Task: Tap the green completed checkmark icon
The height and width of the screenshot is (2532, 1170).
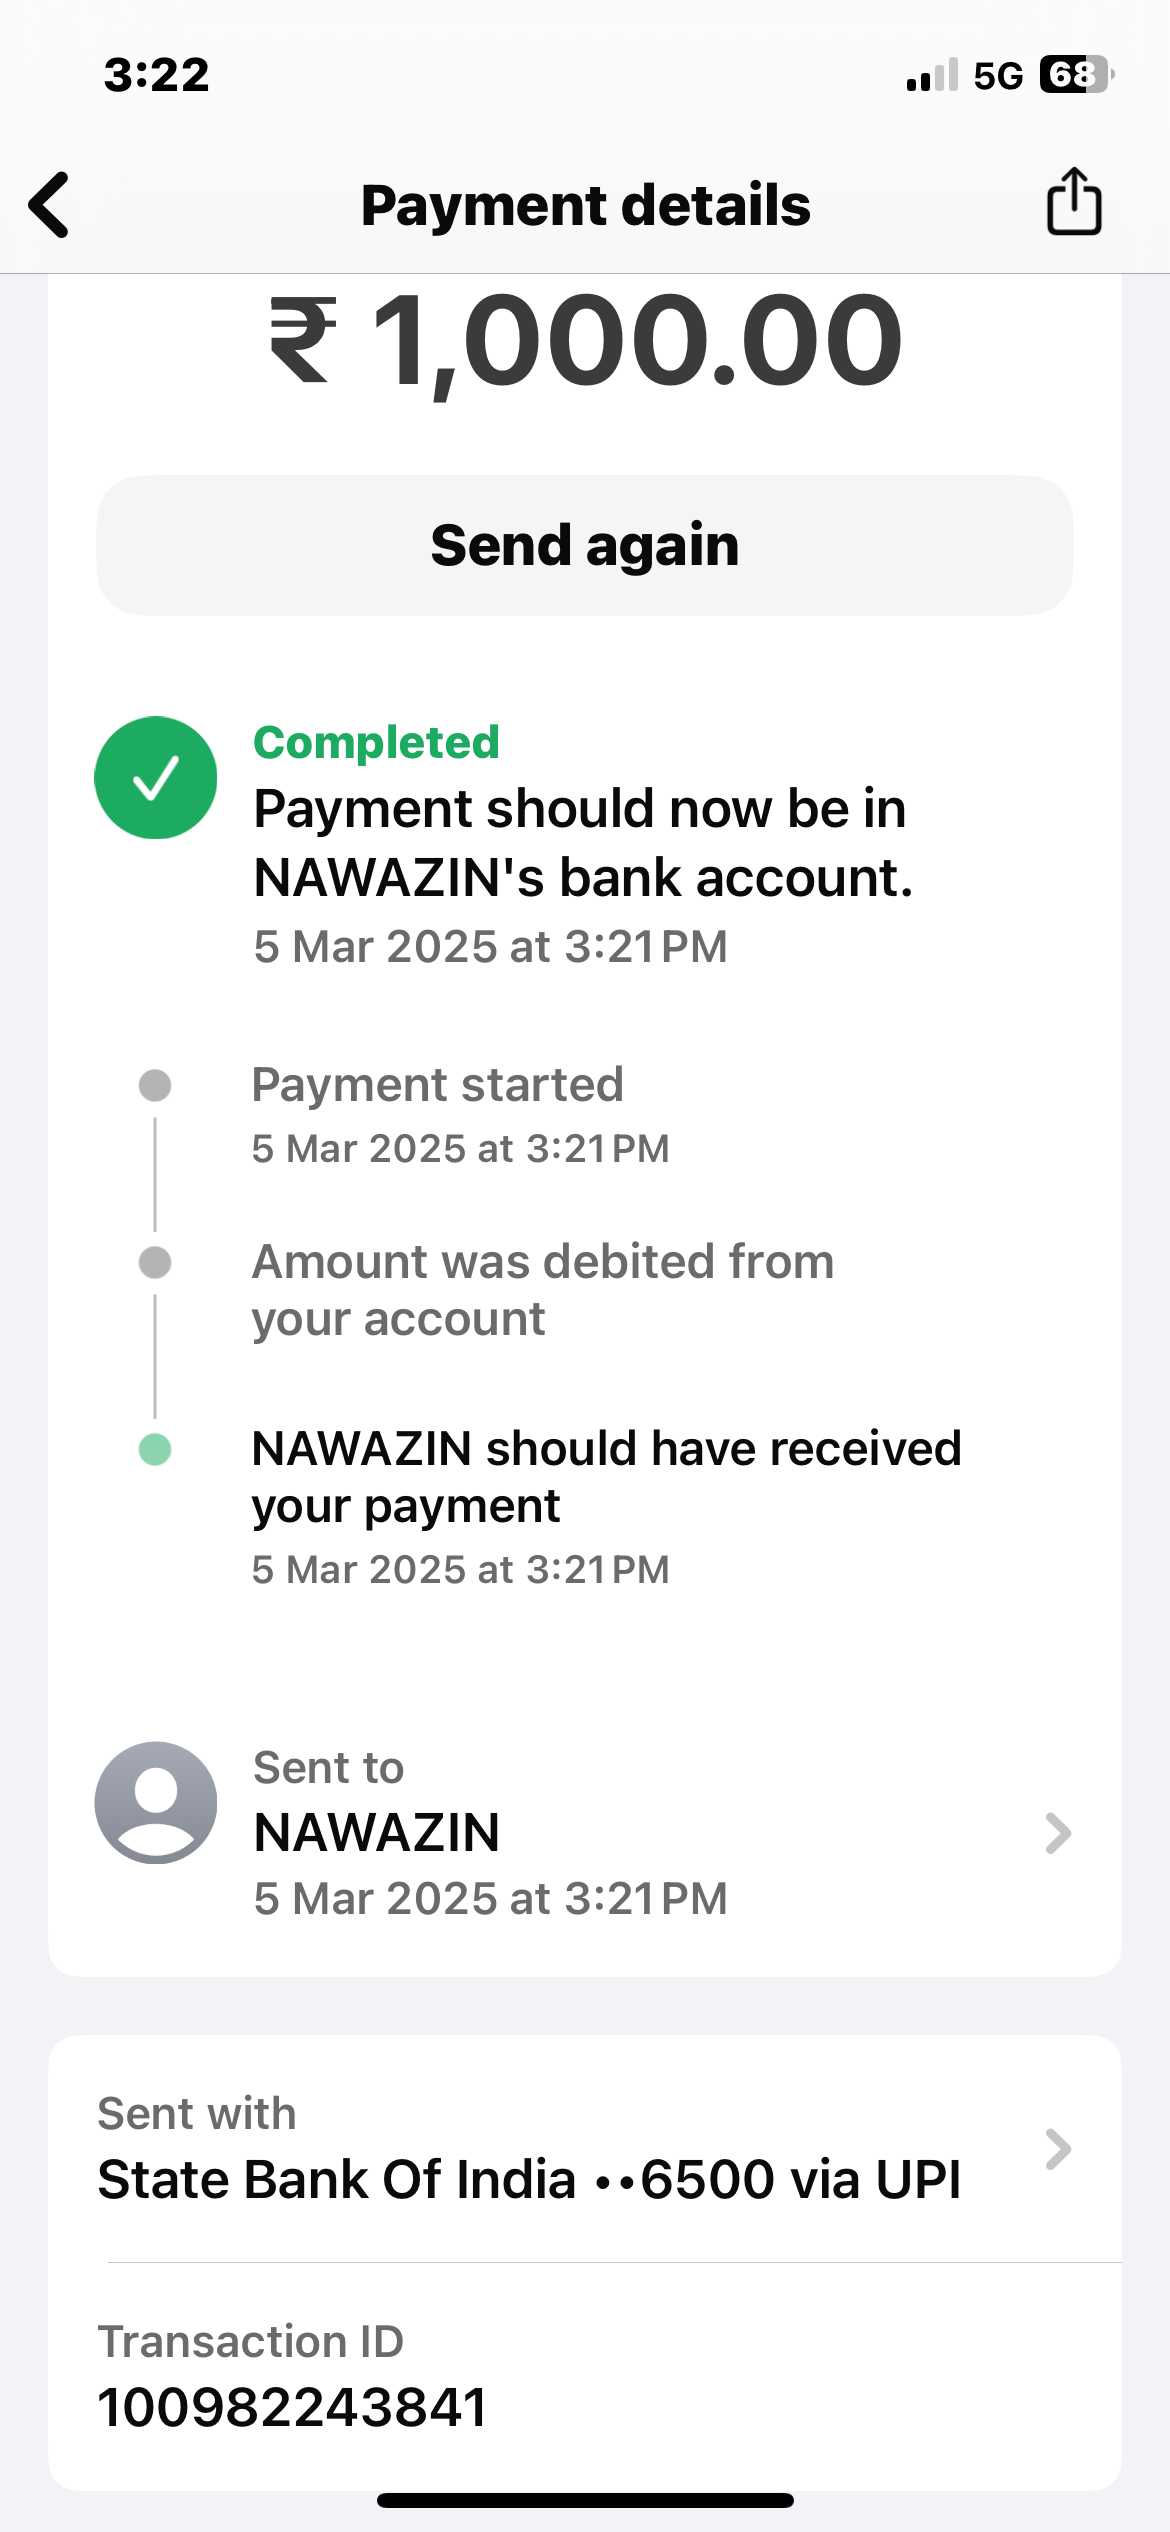Action: [x=156, y=778]
